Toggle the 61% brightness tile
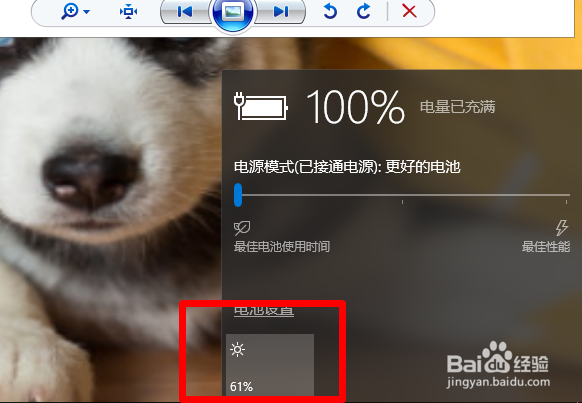582x403 pixels. pos(270,365)
